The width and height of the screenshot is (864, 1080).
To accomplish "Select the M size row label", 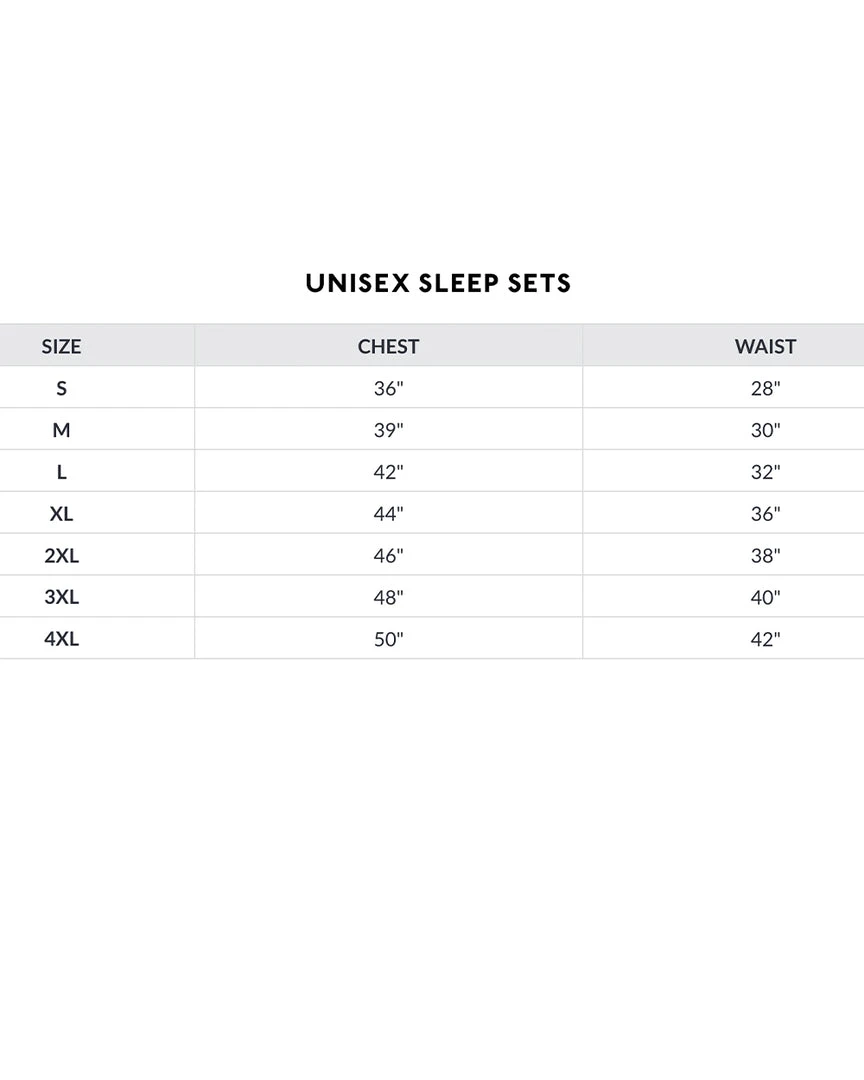I will (x=61, y=430).
